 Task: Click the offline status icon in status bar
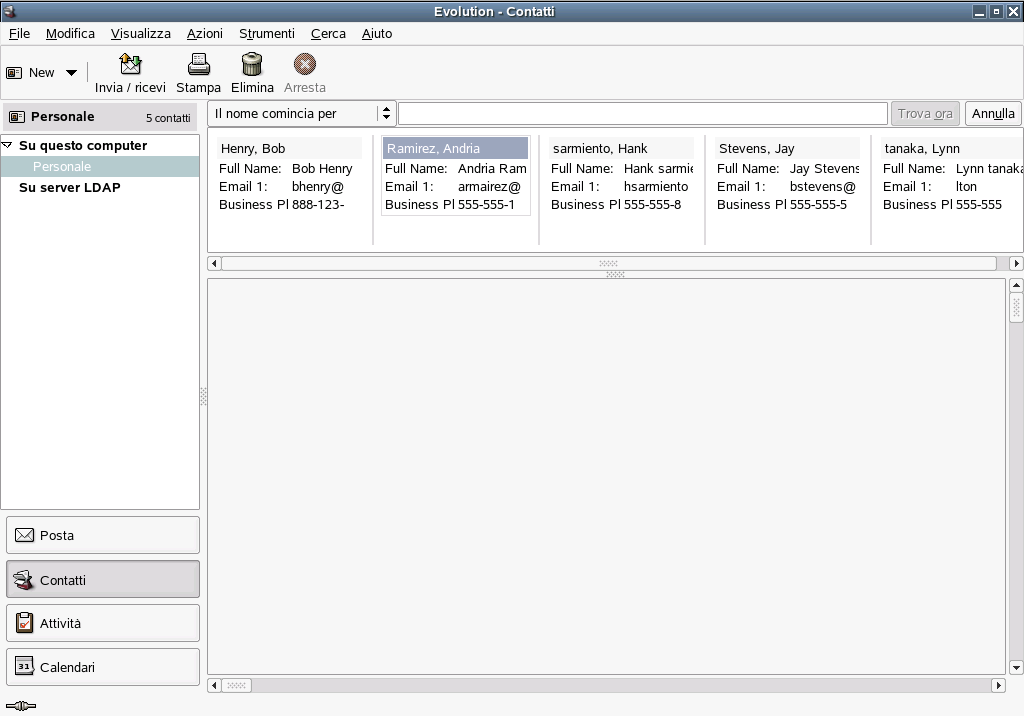pos(20,706)
